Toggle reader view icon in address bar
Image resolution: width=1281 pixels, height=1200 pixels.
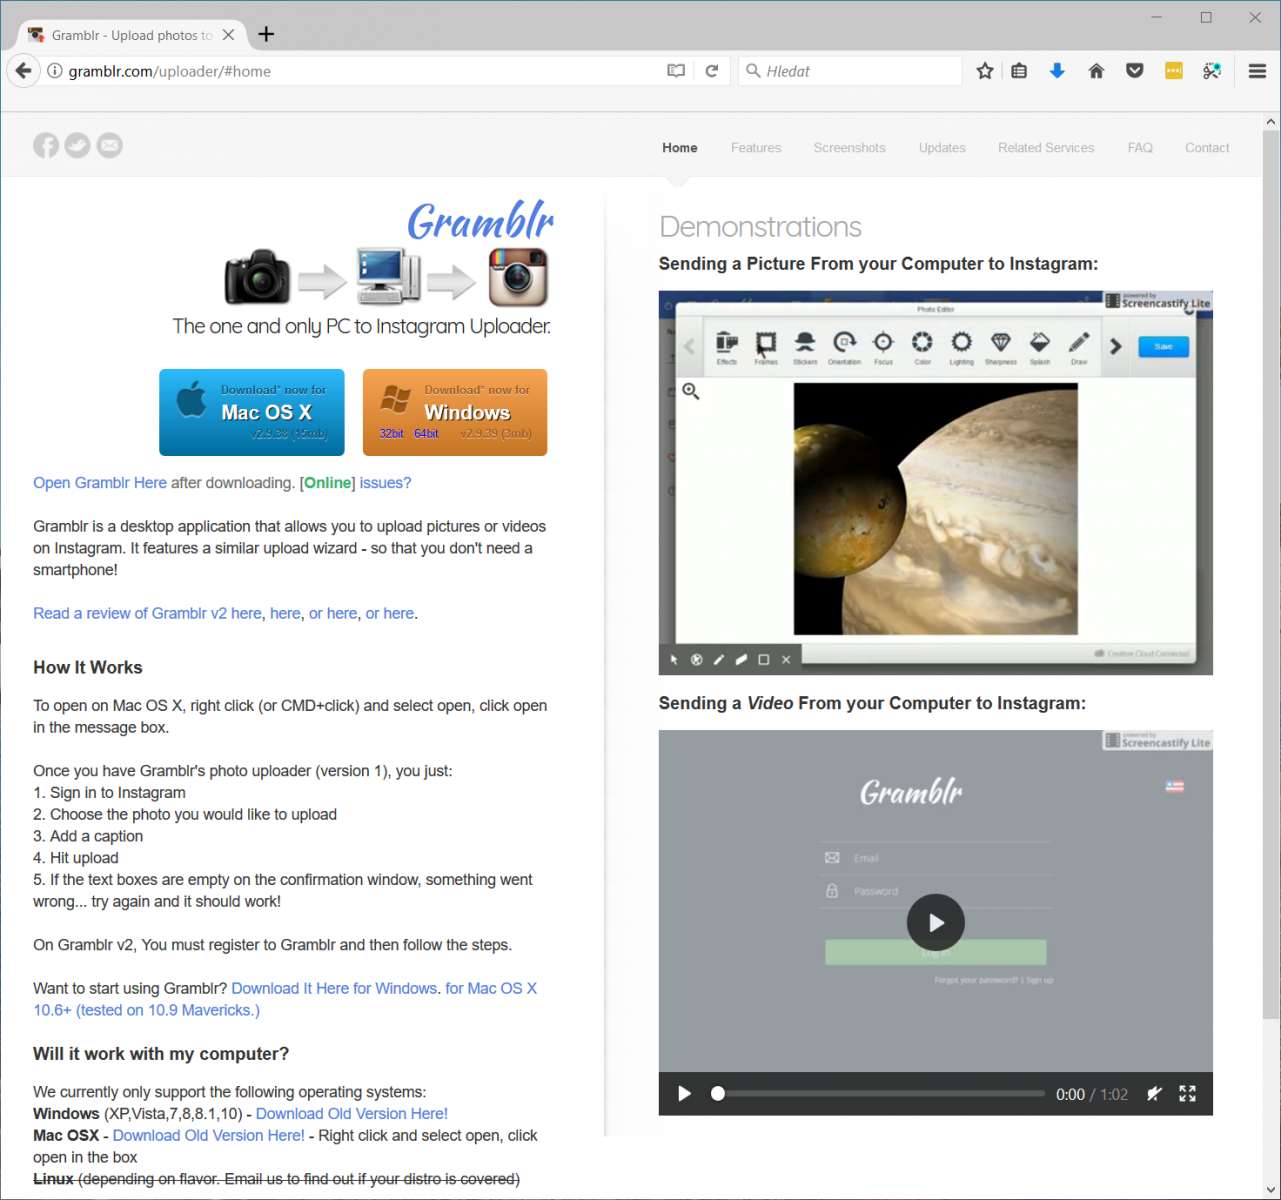676,71
